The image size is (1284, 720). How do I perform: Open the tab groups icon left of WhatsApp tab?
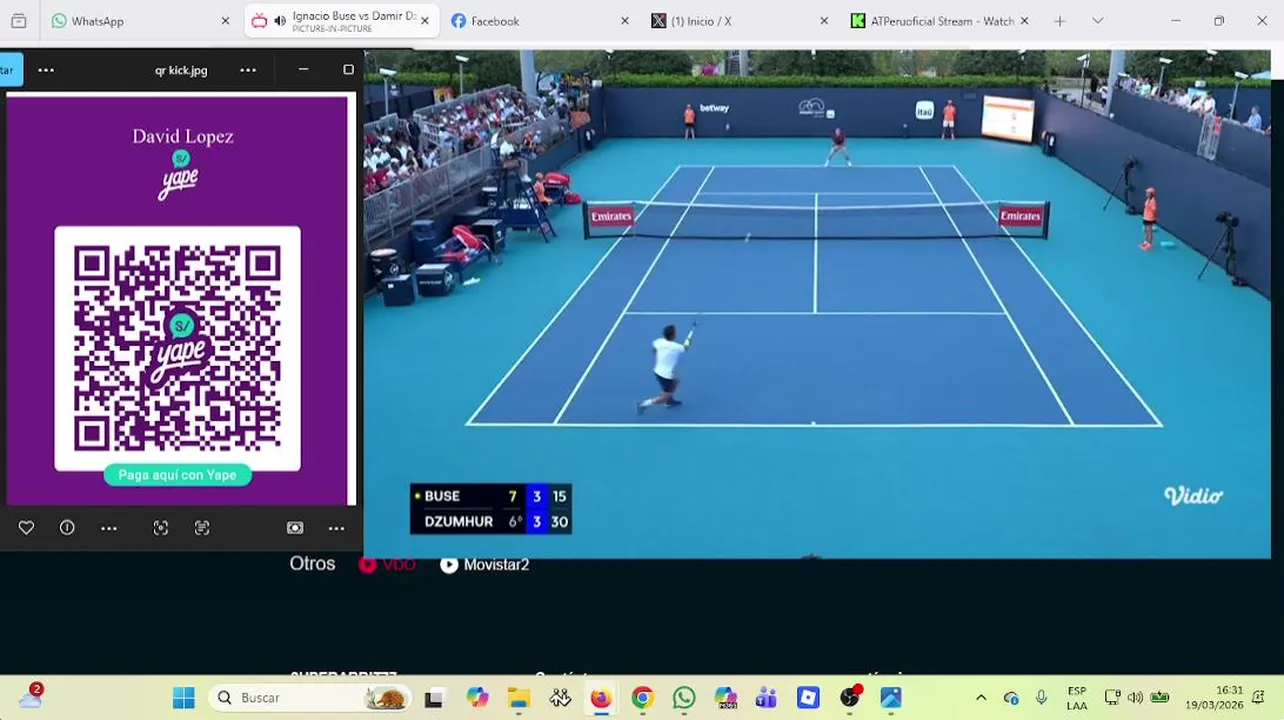point(18,21)
